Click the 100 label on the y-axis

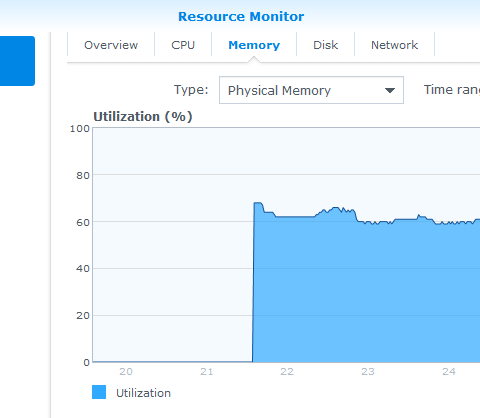(x=80, y=129)
